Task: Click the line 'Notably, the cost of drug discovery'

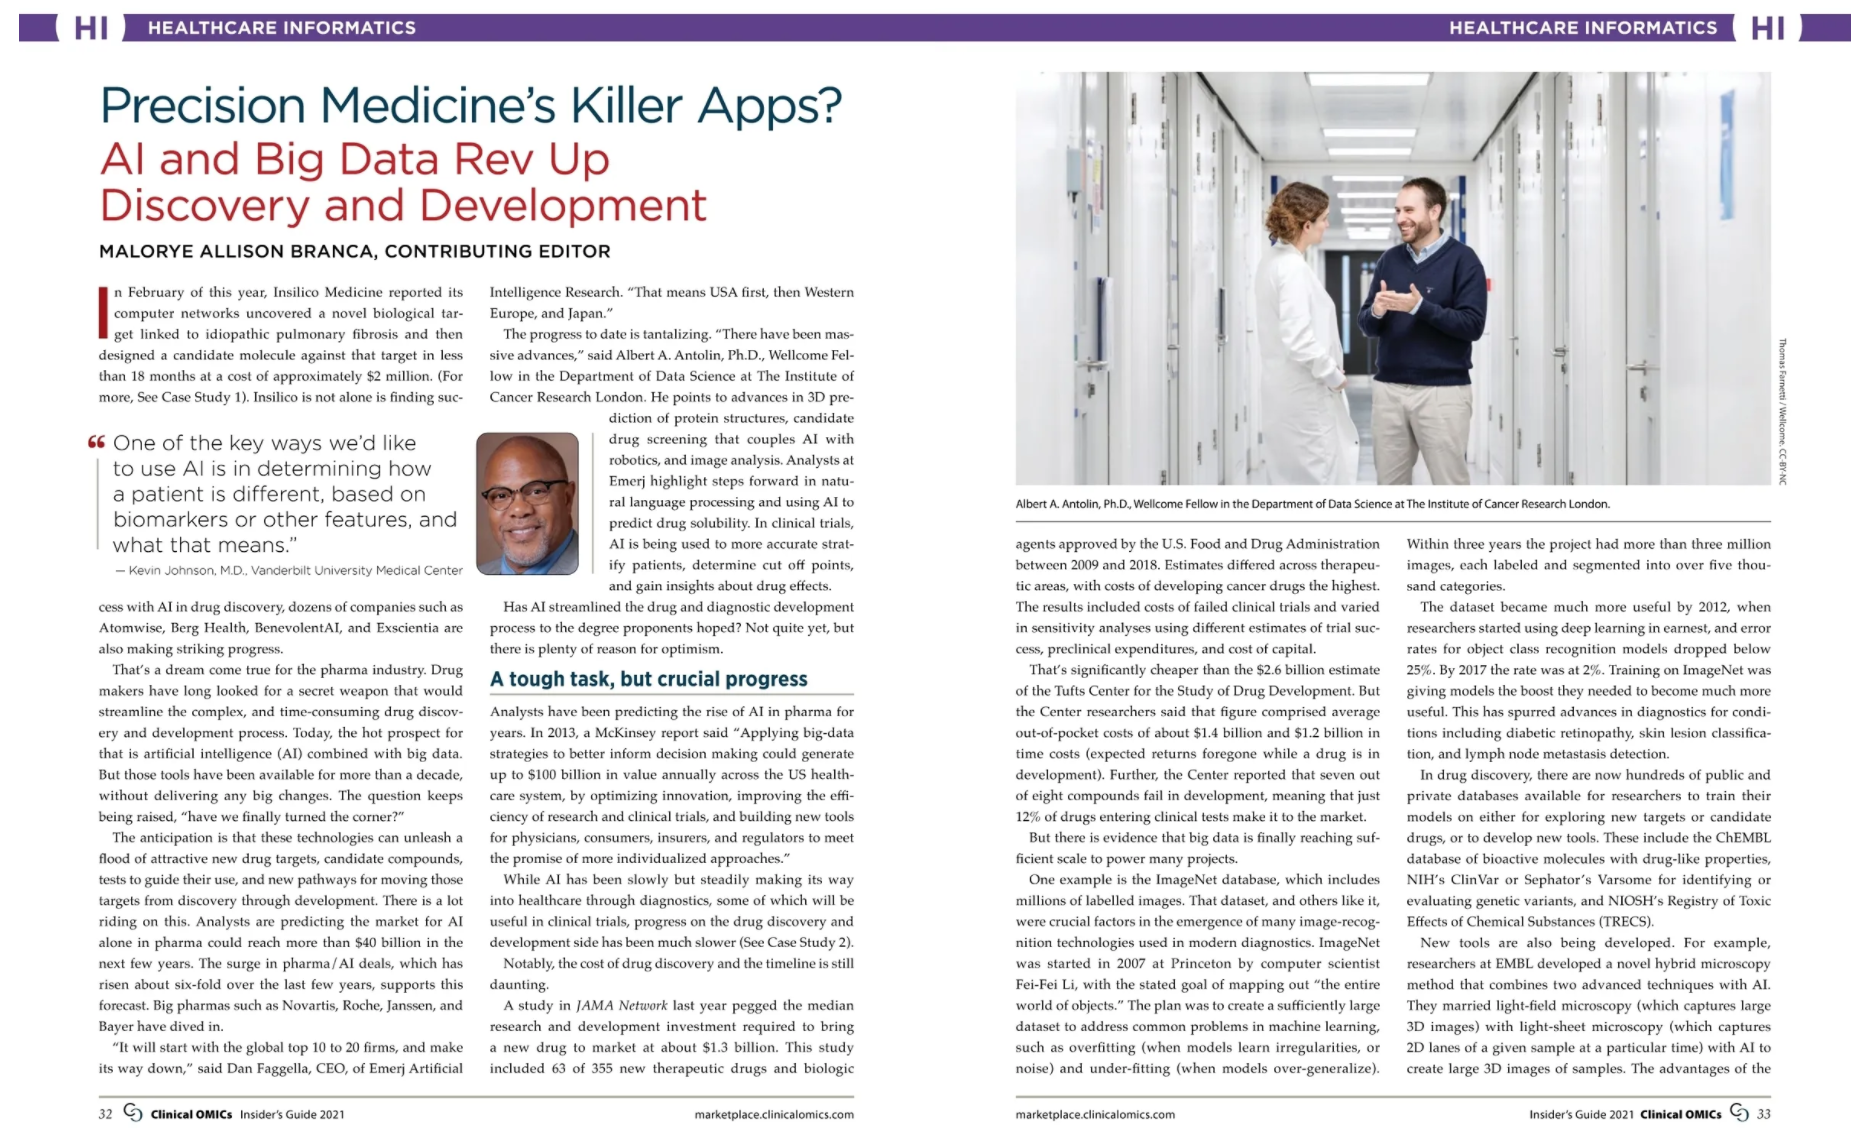Action: (679, 964)
